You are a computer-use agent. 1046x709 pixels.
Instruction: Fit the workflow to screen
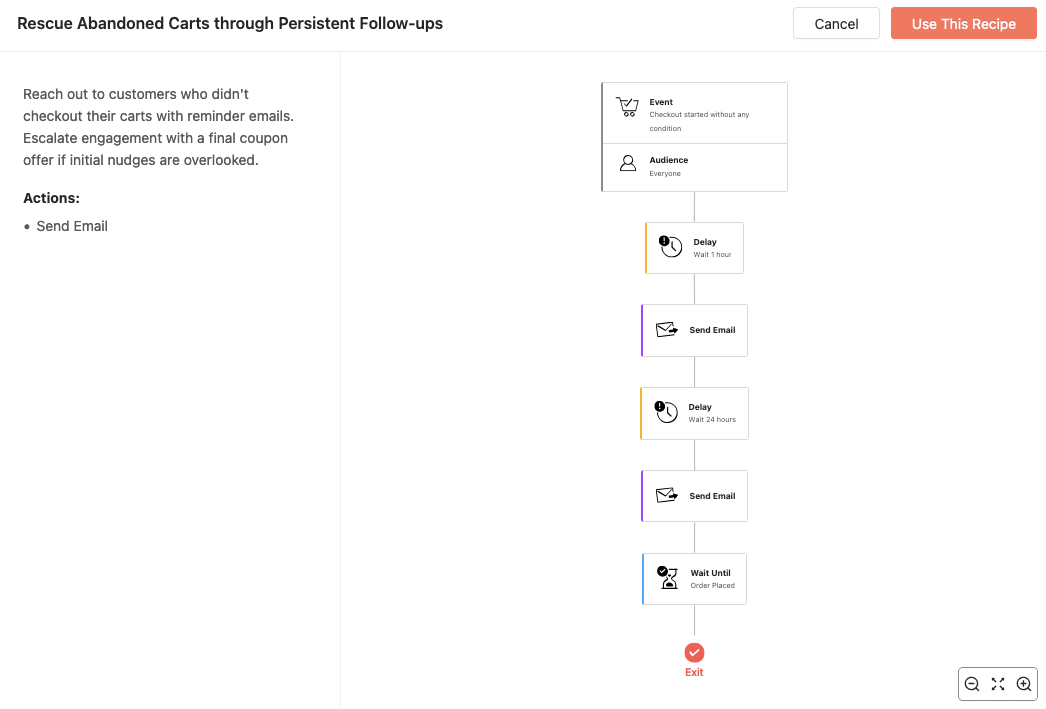998,684
